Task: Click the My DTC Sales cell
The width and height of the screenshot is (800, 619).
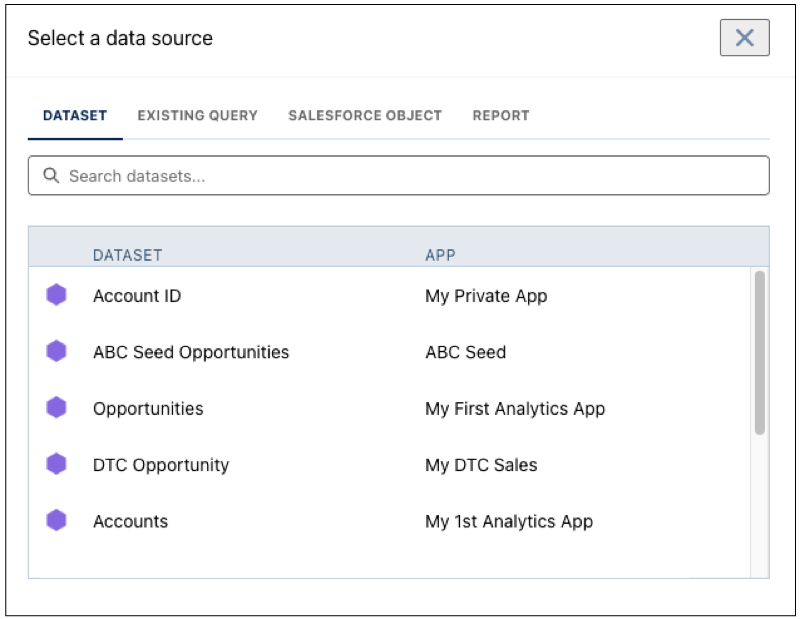Action: point(481,465)
